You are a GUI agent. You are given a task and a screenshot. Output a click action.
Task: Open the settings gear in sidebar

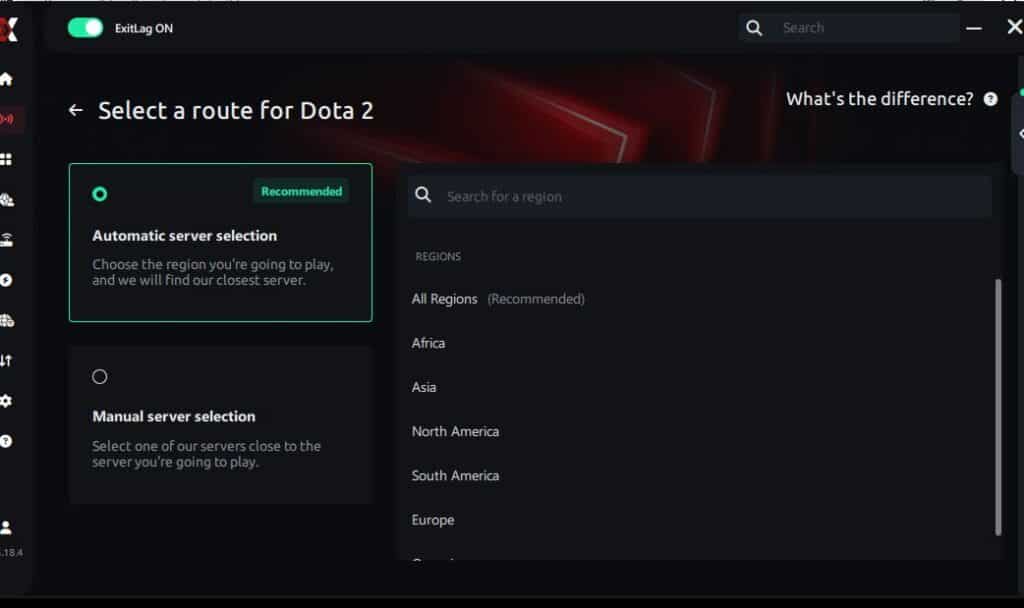click(x=7, y=400)
